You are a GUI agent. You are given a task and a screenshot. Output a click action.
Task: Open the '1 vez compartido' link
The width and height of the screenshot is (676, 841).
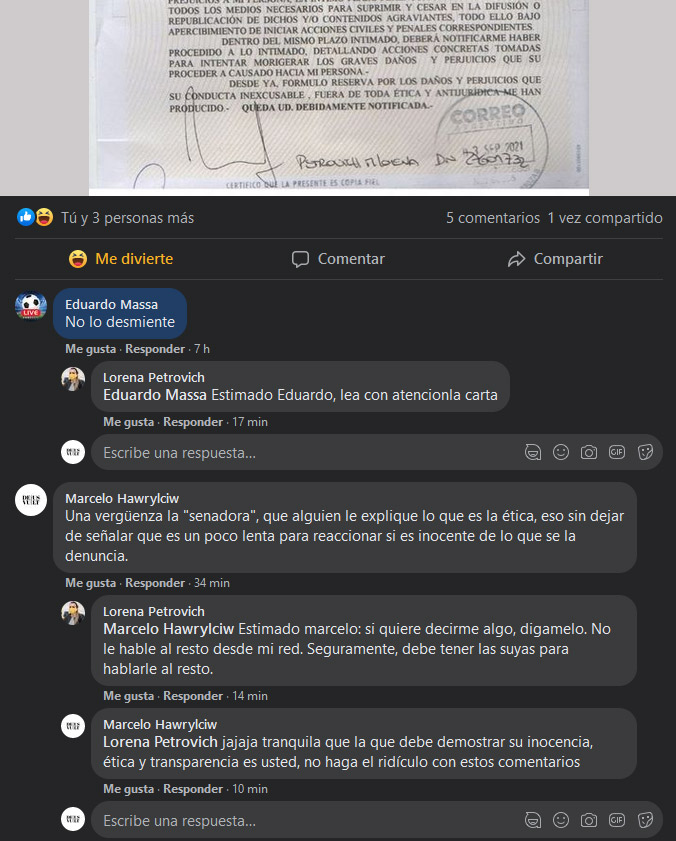point(605,218)
